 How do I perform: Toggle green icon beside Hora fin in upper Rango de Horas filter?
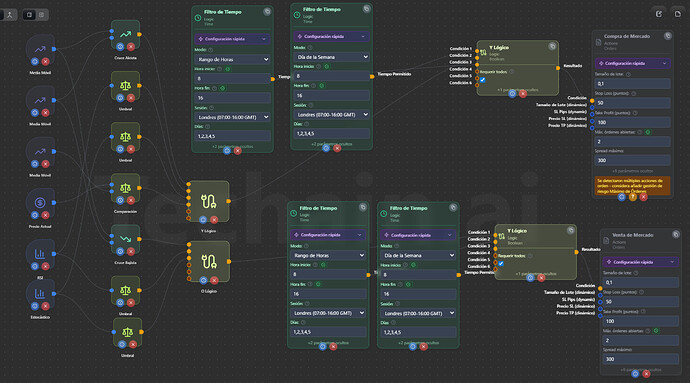[222, 88]
